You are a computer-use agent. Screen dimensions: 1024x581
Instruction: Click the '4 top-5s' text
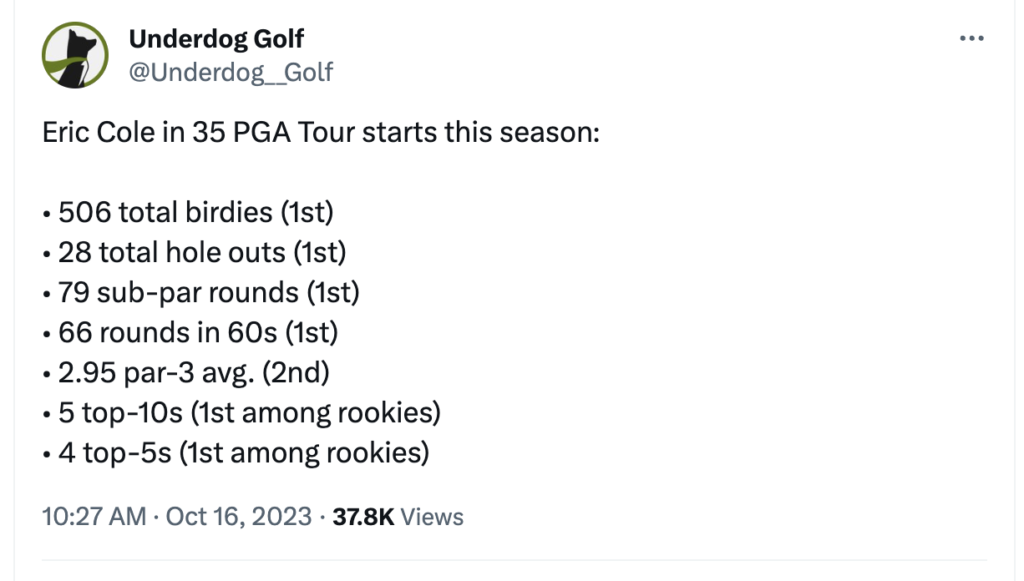[x=114, y=453]
